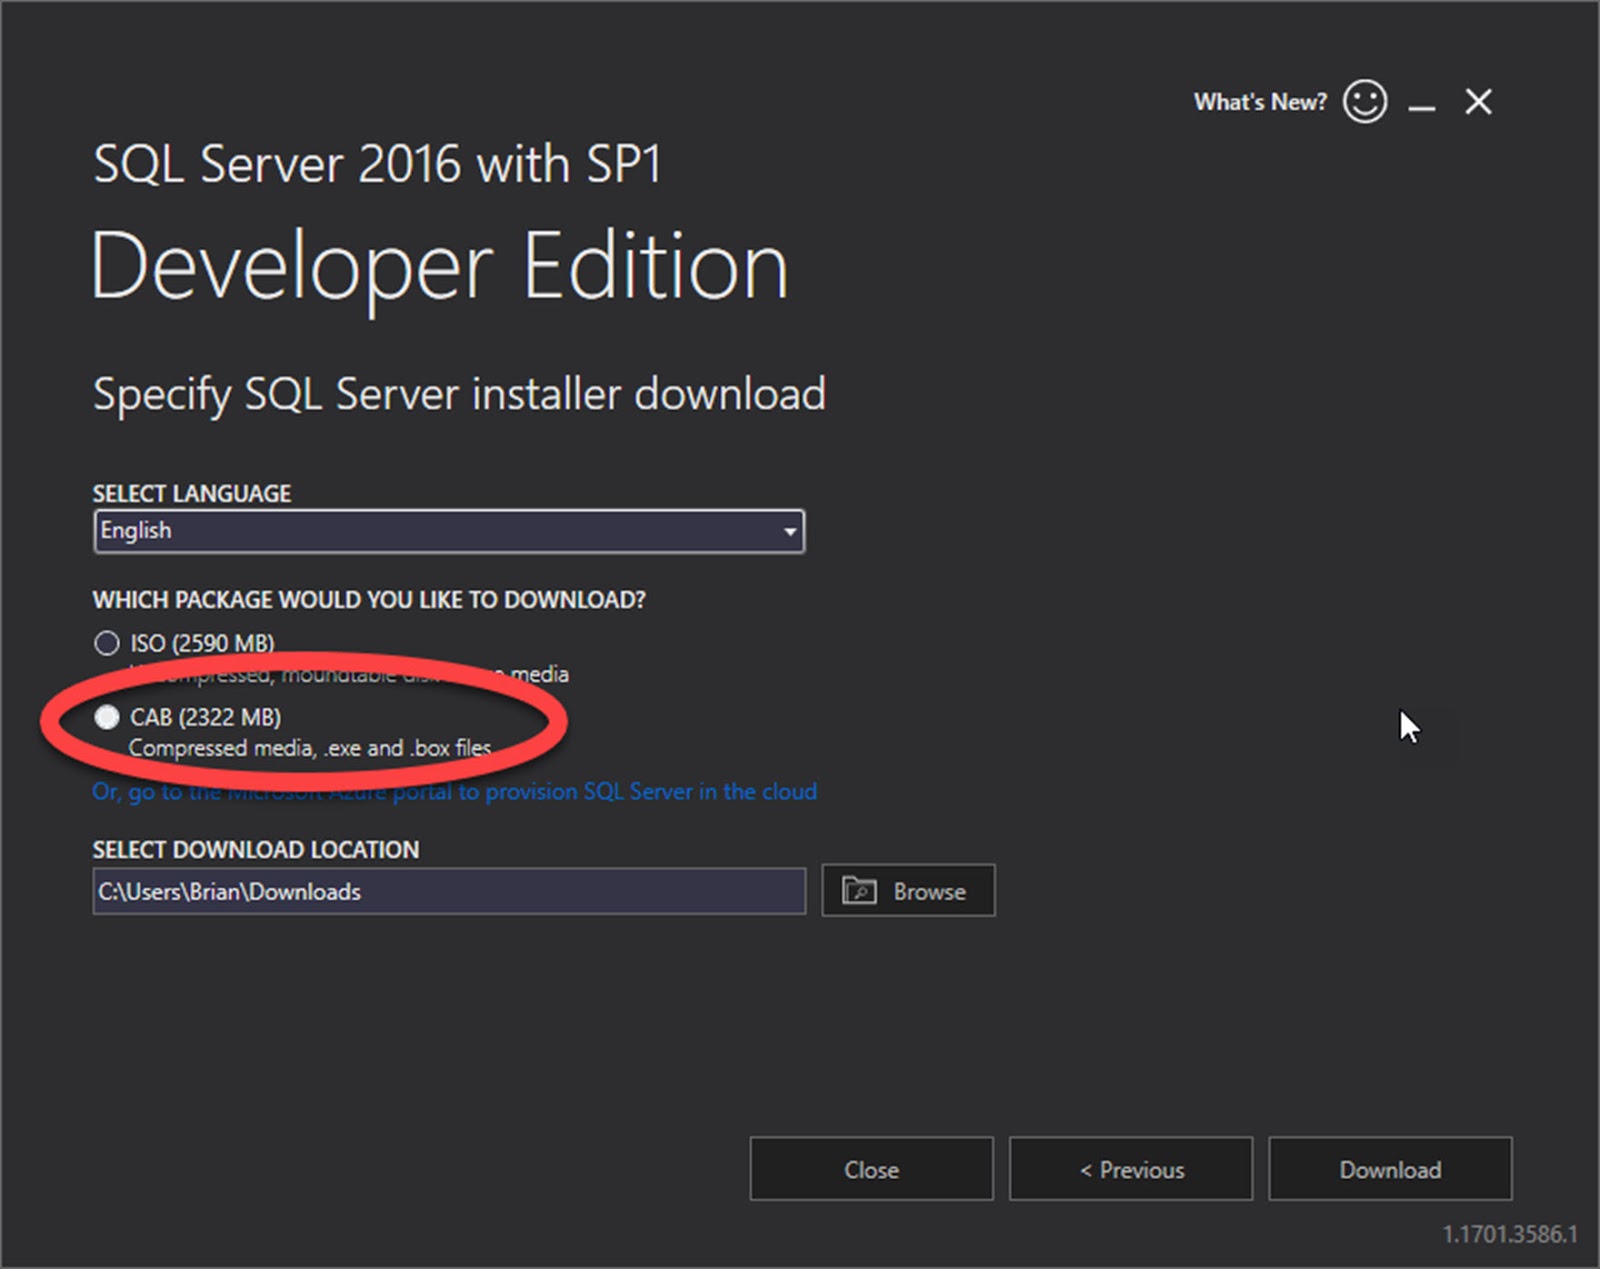Click the Specify SQL Server installer download heading
This screenshot has height=1269, width=1600.
(458, 393)
